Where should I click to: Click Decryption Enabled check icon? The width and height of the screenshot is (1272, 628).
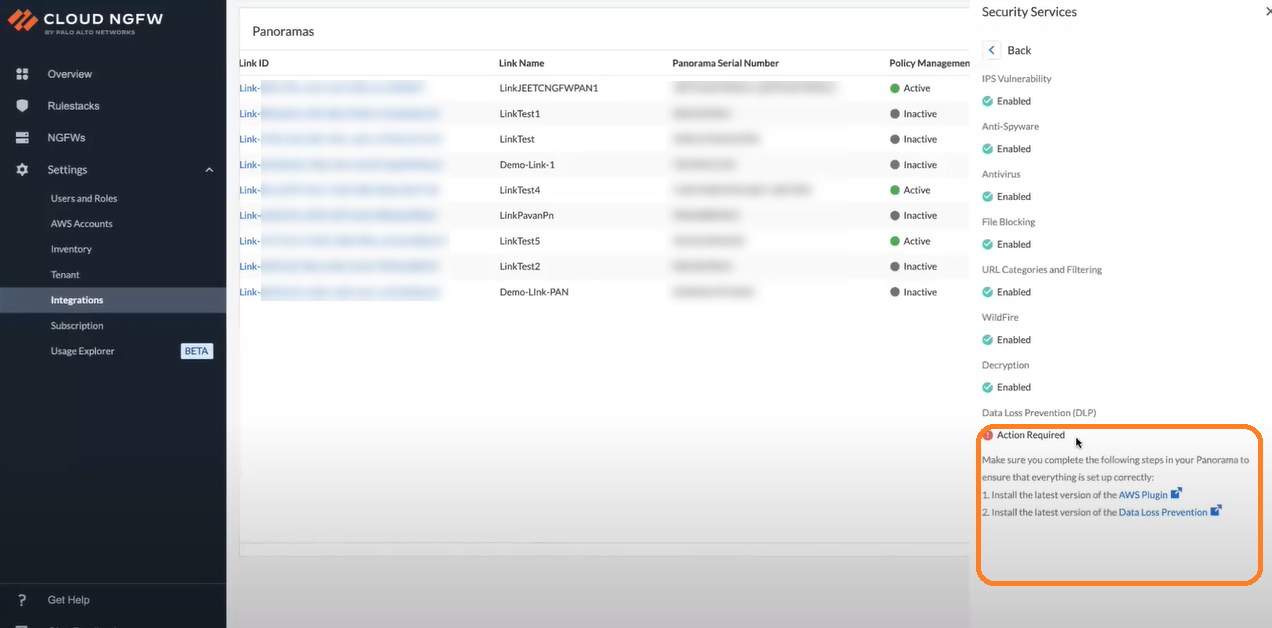tap(988, 387)
